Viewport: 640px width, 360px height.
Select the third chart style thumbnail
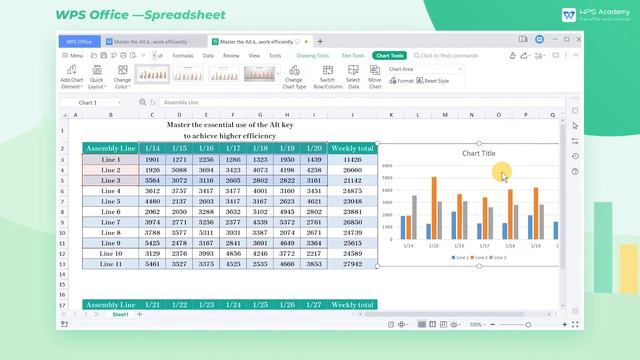(x=224, y=74)
